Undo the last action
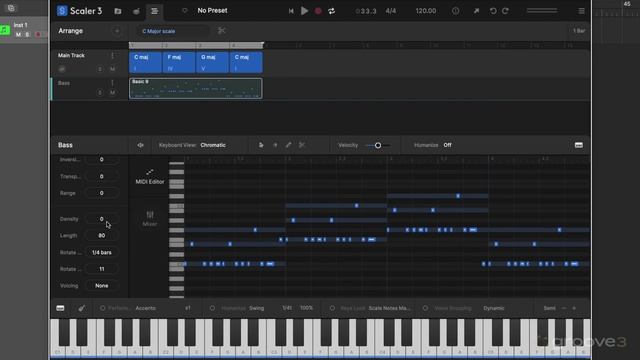 [493, 11]
